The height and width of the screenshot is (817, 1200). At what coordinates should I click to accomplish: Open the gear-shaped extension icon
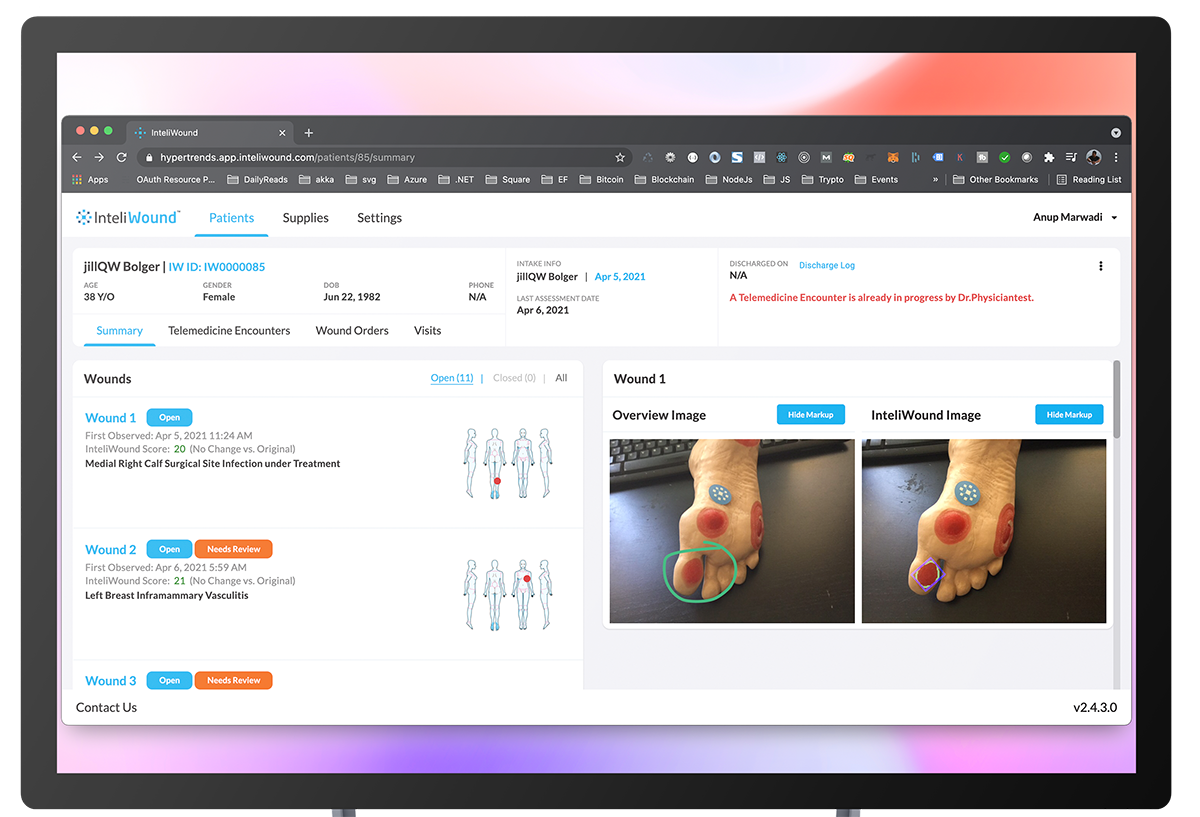click(670, 157)
